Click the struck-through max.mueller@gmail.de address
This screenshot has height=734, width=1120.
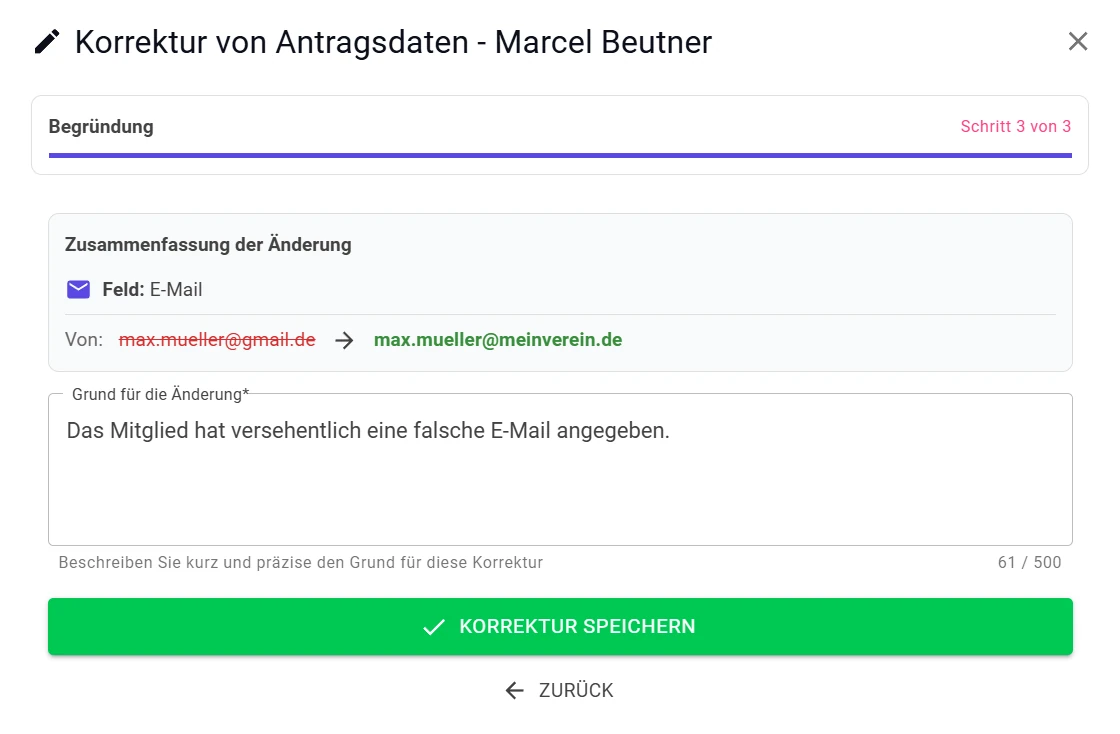tap(217, 340)
